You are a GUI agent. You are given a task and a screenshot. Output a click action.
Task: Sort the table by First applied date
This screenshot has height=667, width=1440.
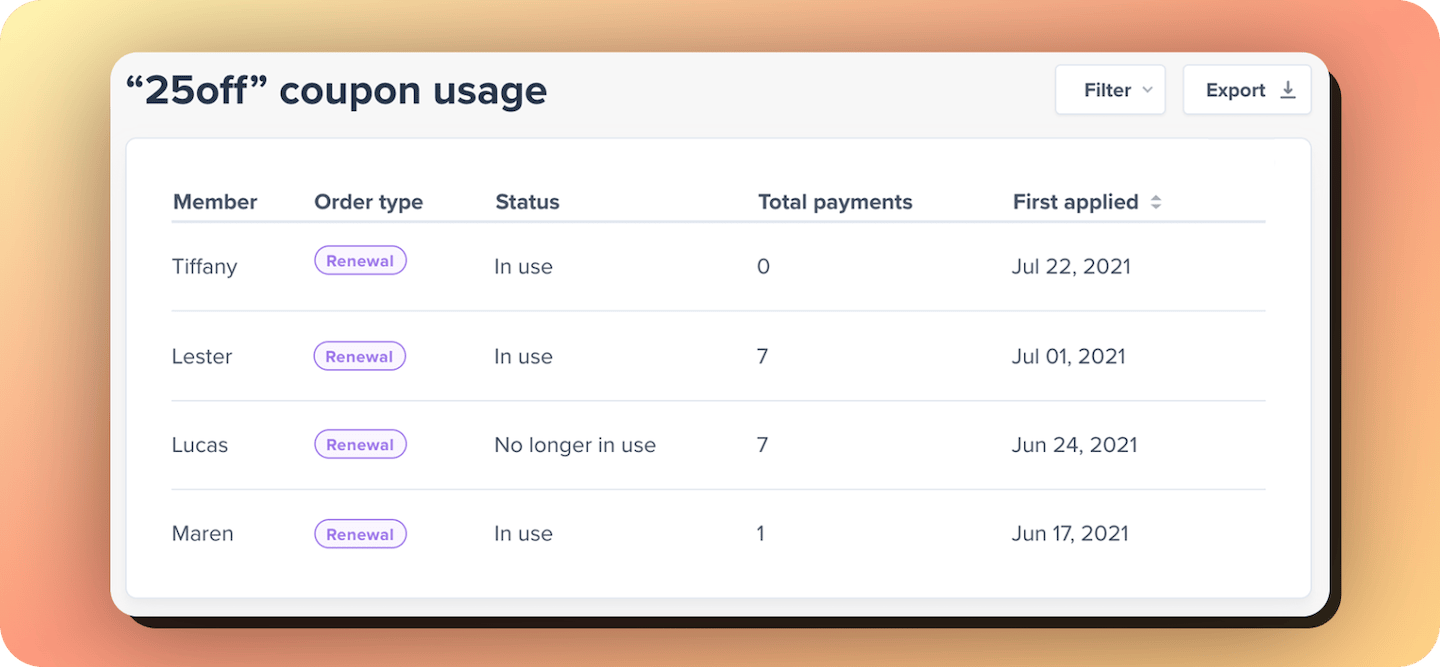(1075, 201)
